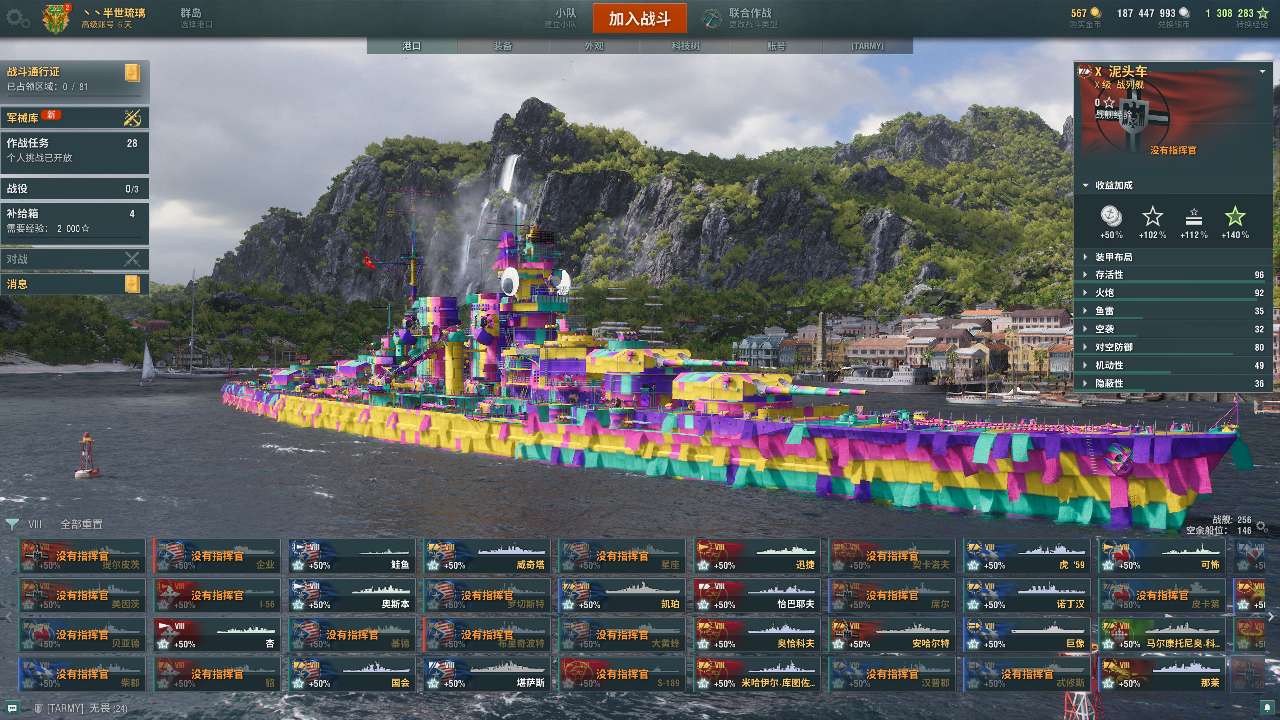Expand the 鱼雷 torpedoes stat
The height and width of the screenshot is (720, 1280).
[1173, 311]
